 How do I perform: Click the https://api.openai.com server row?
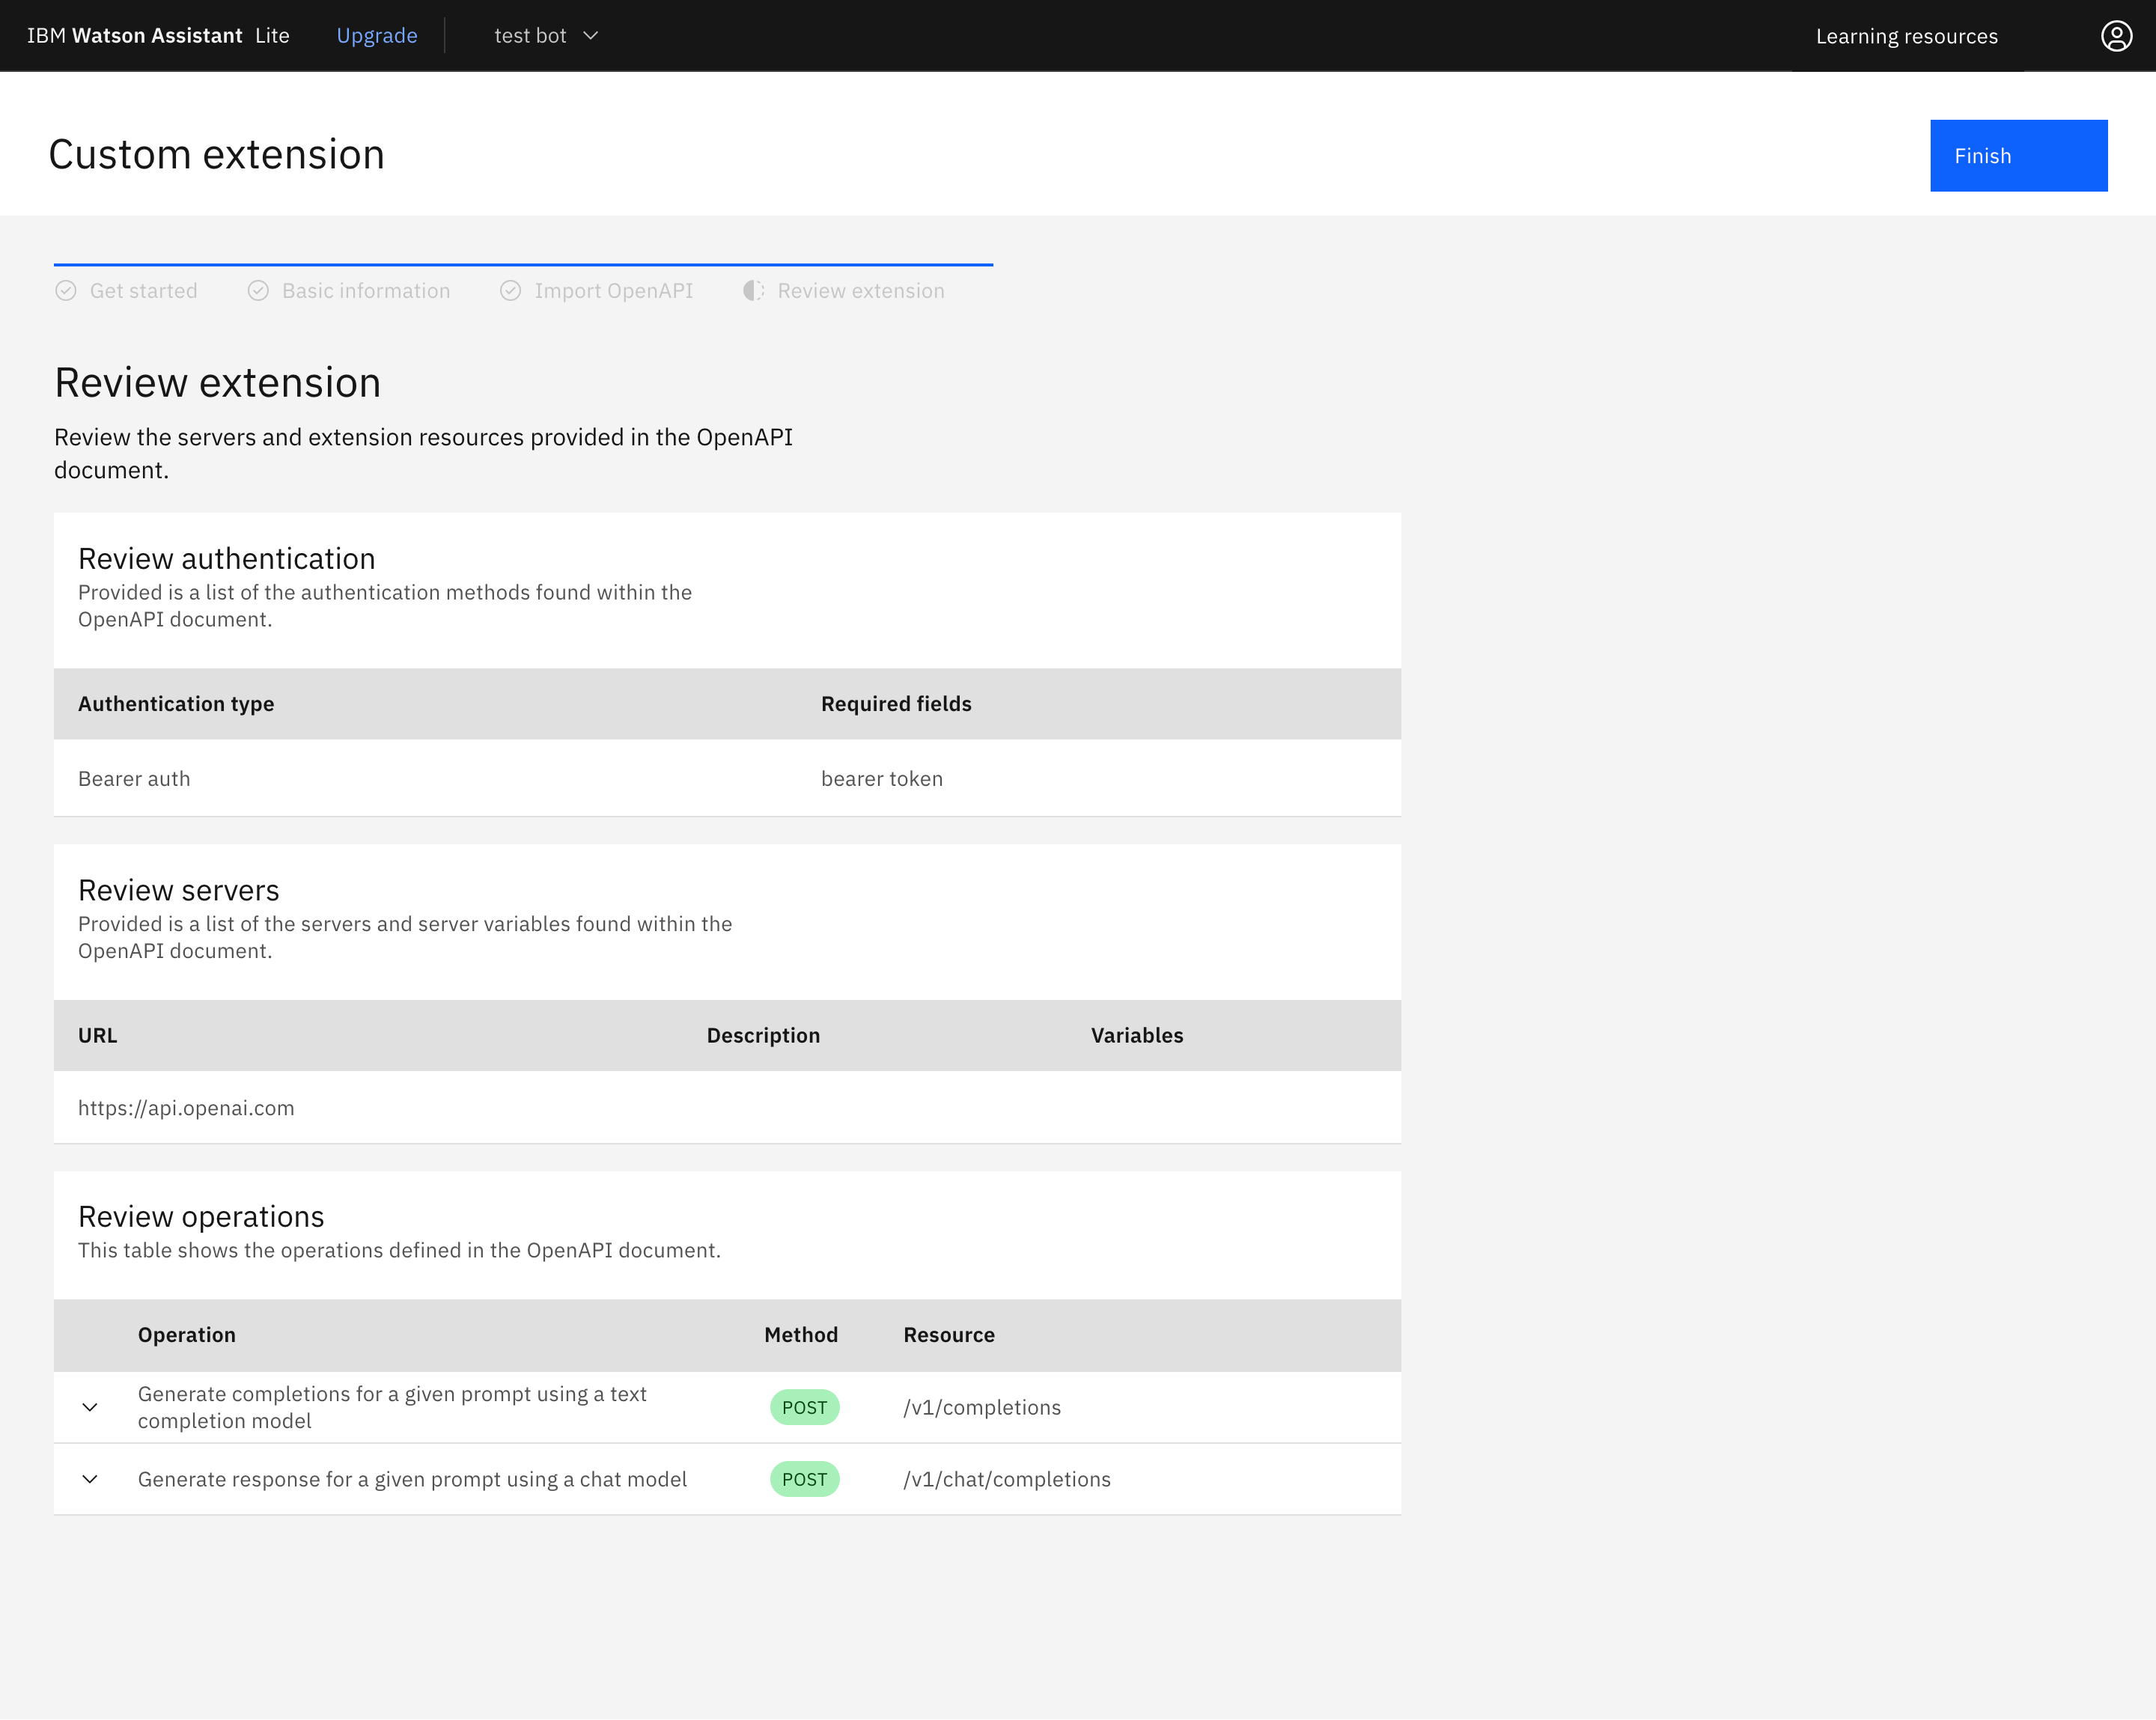[727, 1108]
